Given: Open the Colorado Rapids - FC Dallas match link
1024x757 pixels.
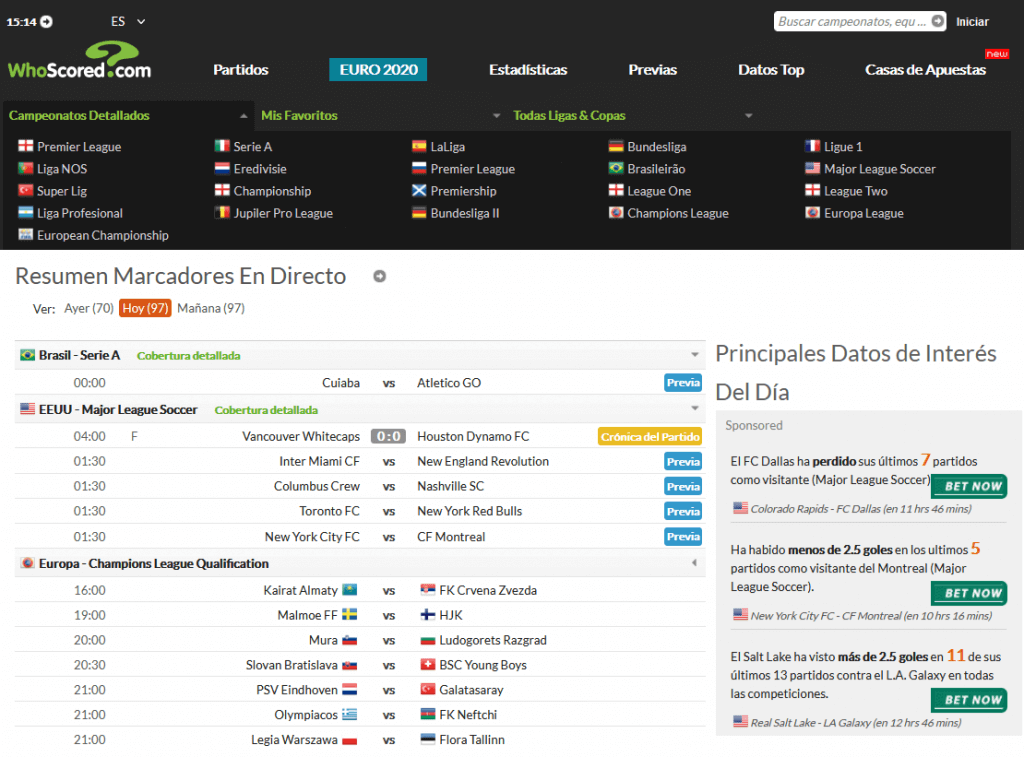Looking at the screenshot, I should pyautogui.click(x=861, y=509).
